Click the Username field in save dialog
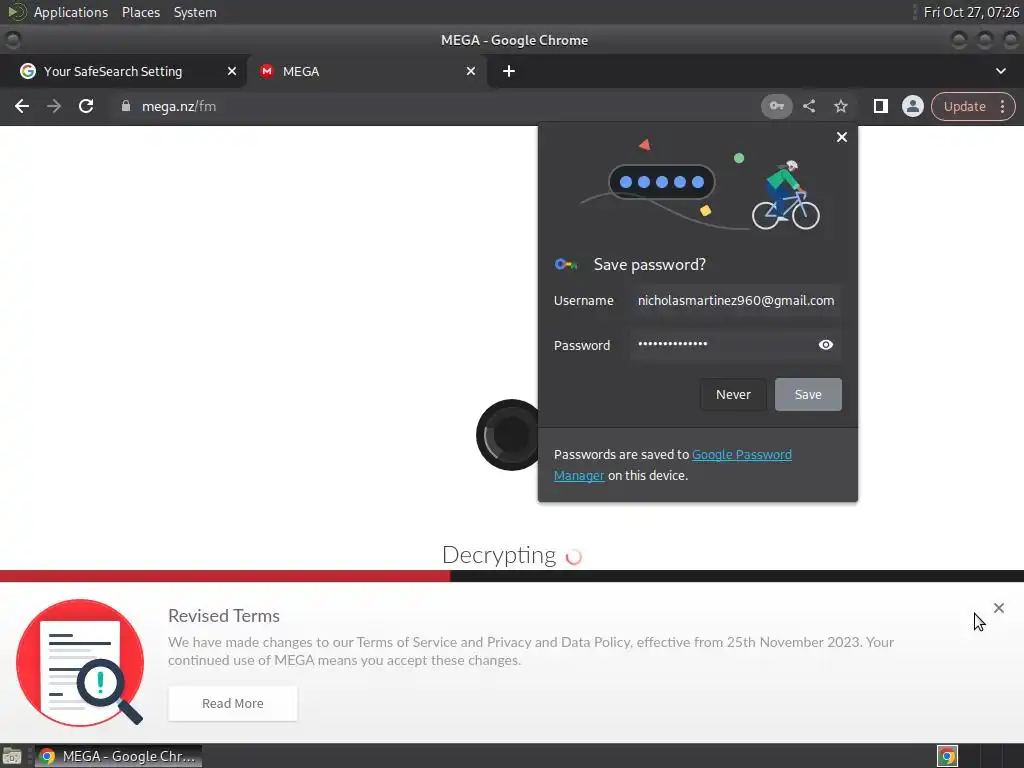 pyautogui.click(x=735, y=300)
